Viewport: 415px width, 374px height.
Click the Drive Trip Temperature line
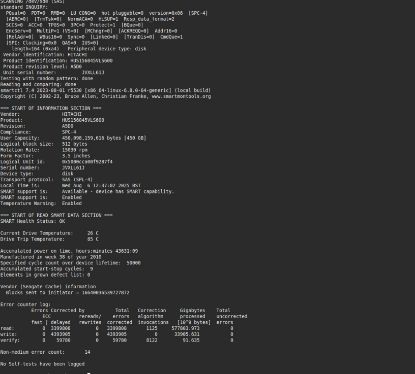point(49,239)
